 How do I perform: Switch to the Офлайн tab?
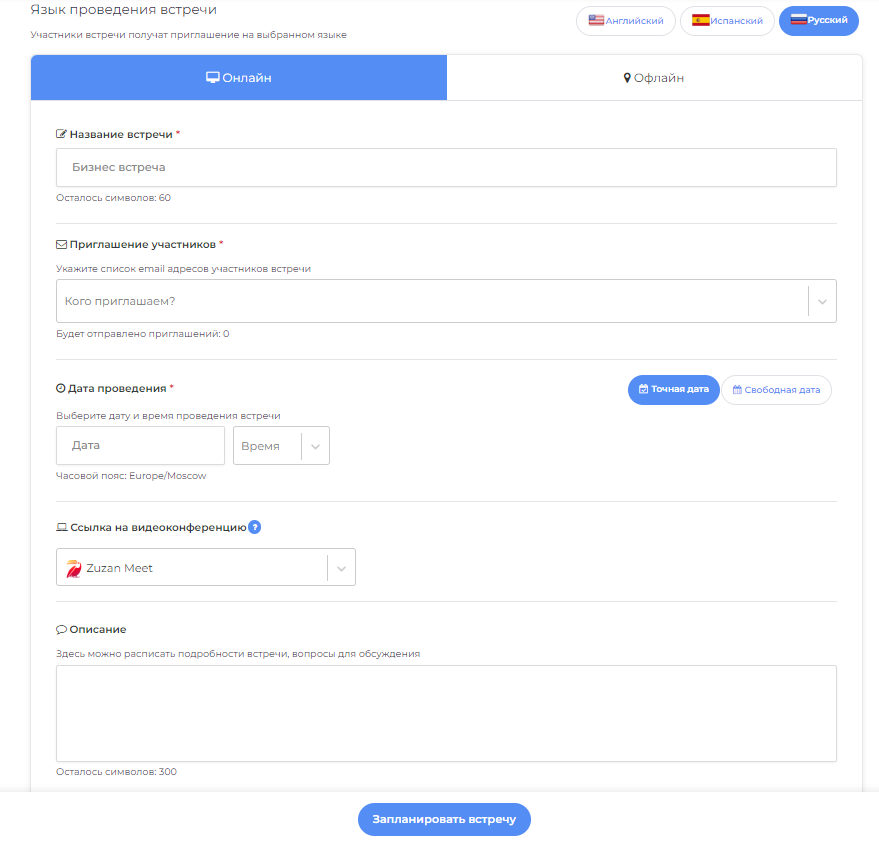click(654, 78)
